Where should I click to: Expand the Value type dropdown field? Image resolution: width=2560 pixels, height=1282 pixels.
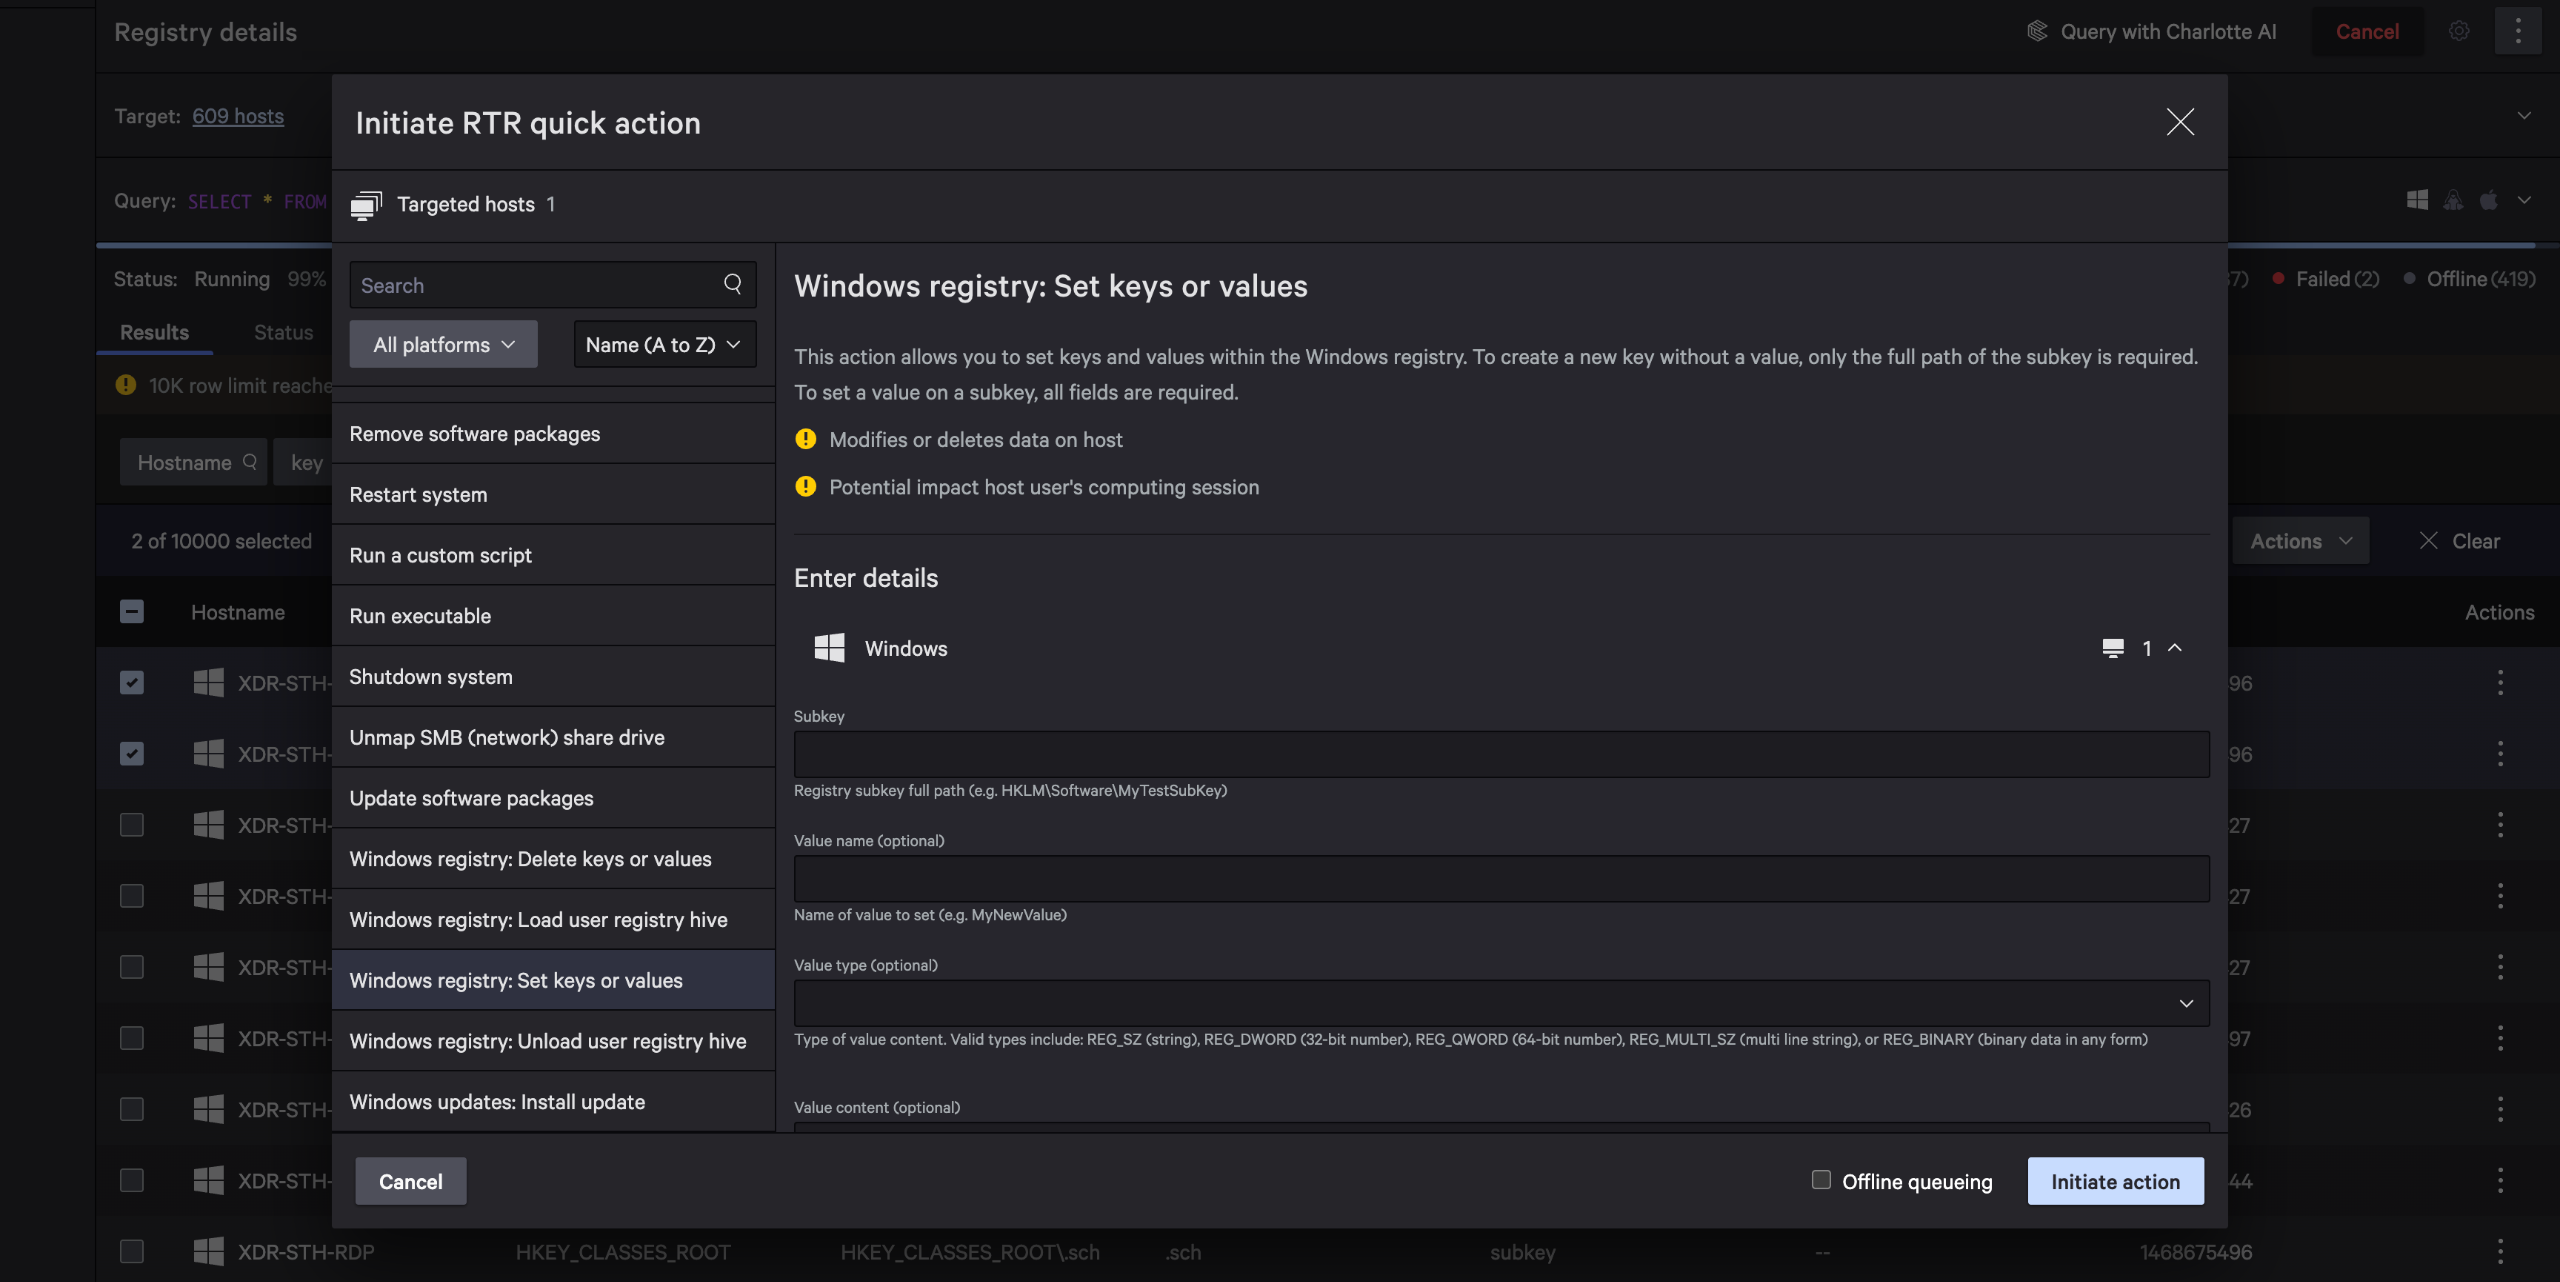point(1501,1003)
